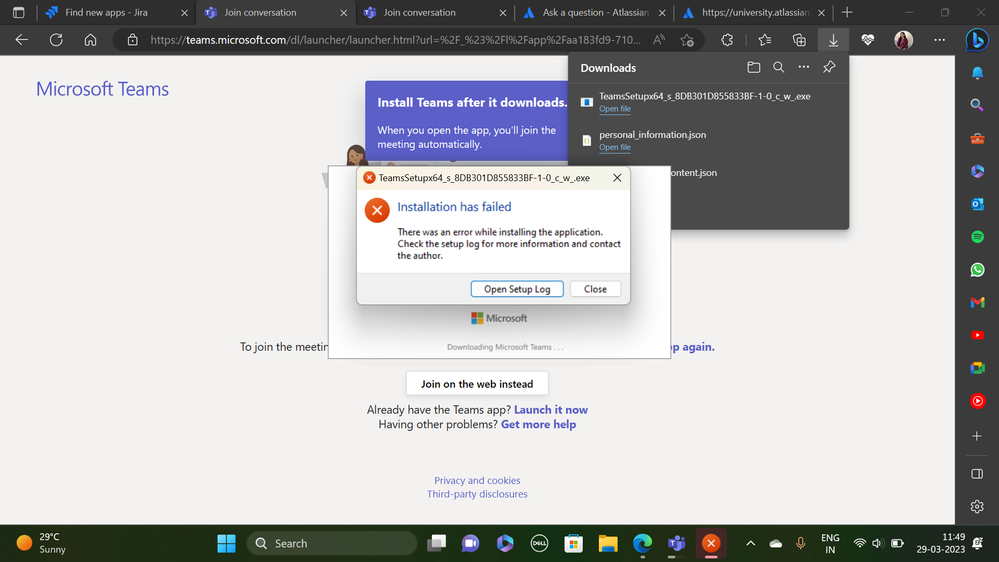Open Gmail in Edge sidebar
Image resolution: width=999 pixels, height=562 pixels.
(x=977, y=303)
